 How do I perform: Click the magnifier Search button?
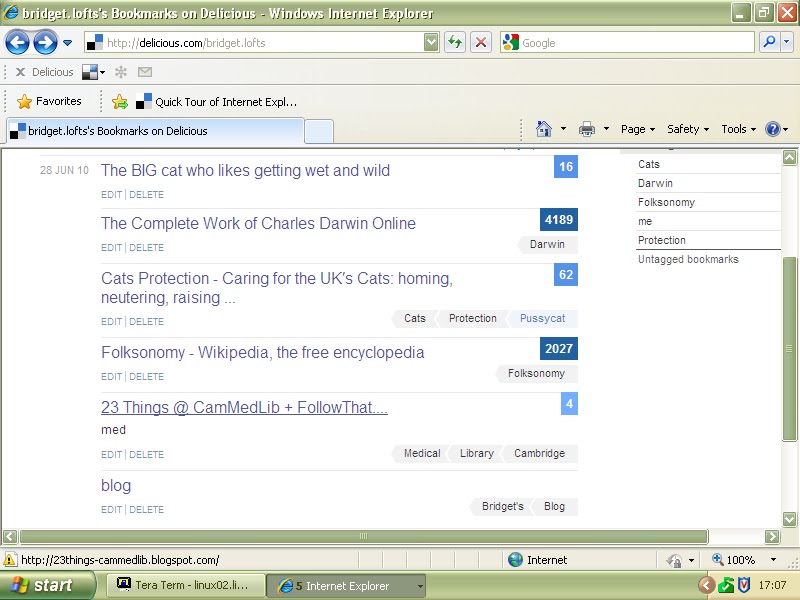point(769,42)
